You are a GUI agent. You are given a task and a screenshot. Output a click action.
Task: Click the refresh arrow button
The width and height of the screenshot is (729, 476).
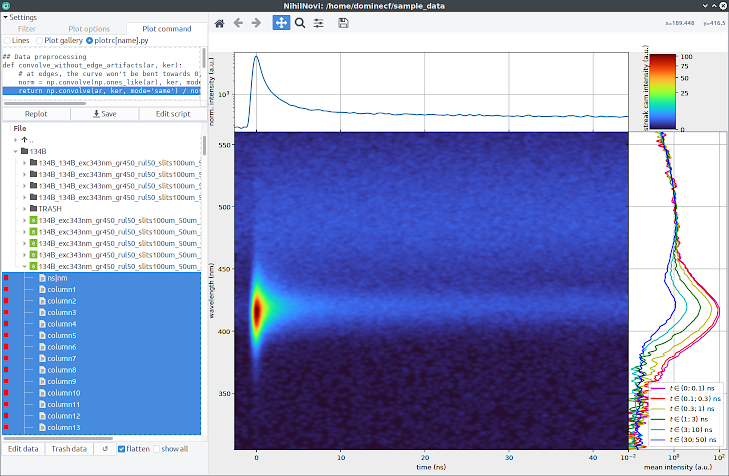click(x=105, y=449)
